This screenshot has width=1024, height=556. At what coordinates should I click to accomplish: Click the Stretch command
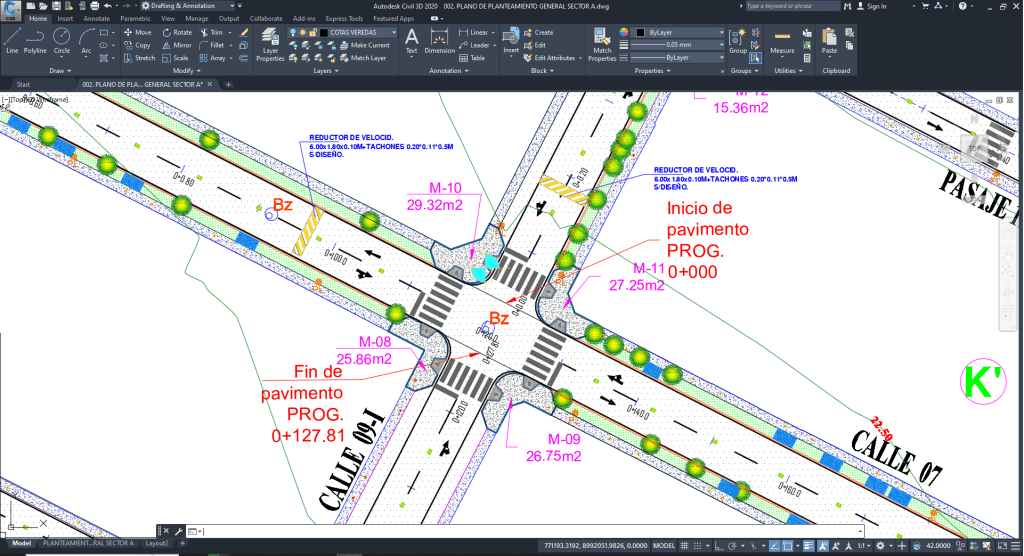[x=139, y=58]
